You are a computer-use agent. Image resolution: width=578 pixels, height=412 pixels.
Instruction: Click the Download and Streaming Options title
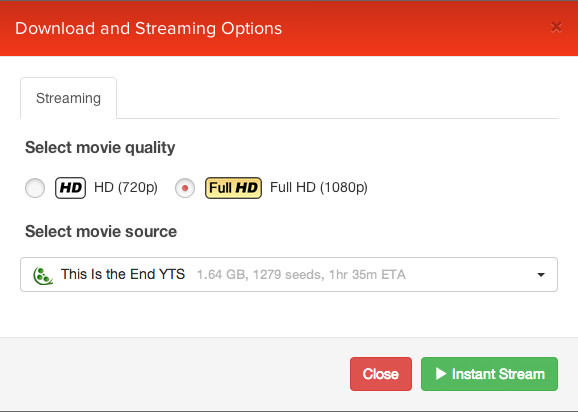pyautogui.click(x=149, y=29)
